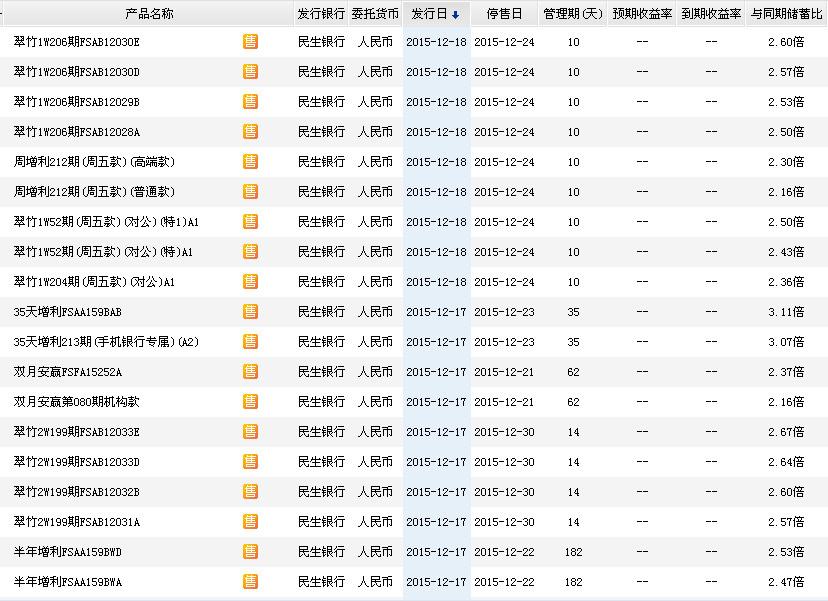Click the 售 icon for 翠竹1W206期FSAB12030E
The image size is (828, 601).
coord(250,42)
